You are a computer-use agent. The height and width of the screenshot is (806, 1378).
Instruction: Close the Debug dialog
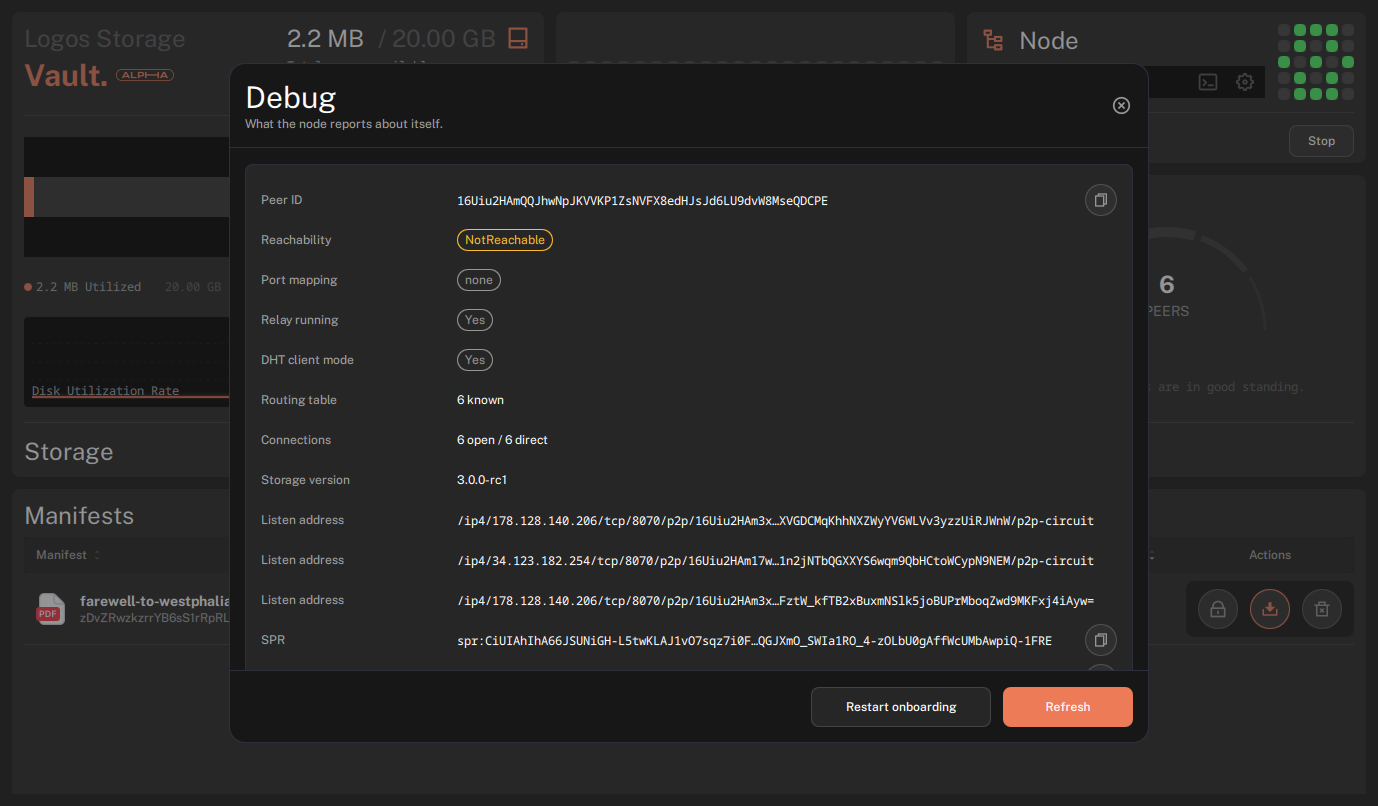pos(1121,105)
